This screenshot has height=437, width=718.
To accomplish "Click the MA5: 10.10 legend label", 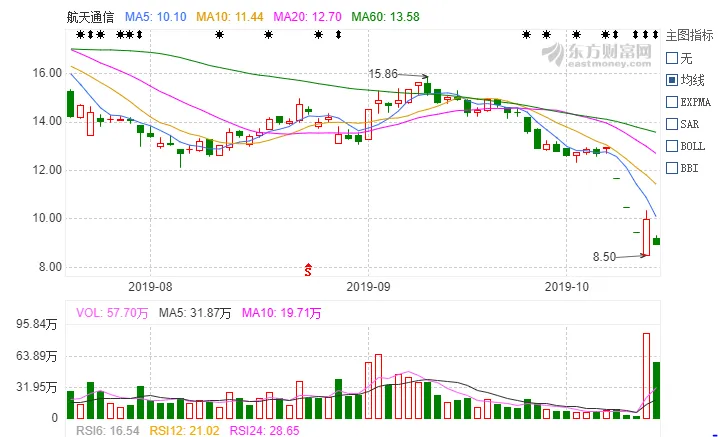I will click(x=156, y=17).
